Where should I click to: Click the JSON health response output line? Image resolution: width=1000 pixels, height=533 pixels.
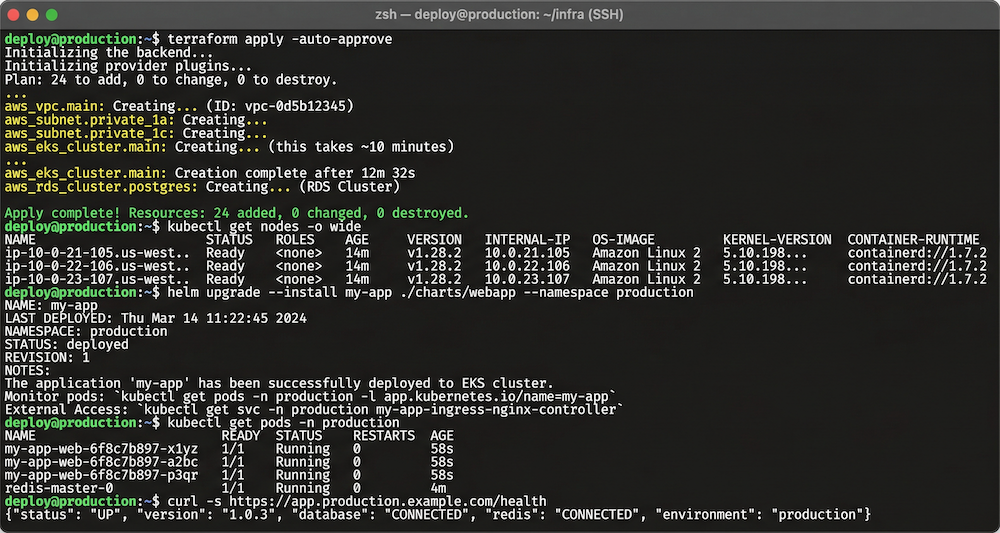438,514
